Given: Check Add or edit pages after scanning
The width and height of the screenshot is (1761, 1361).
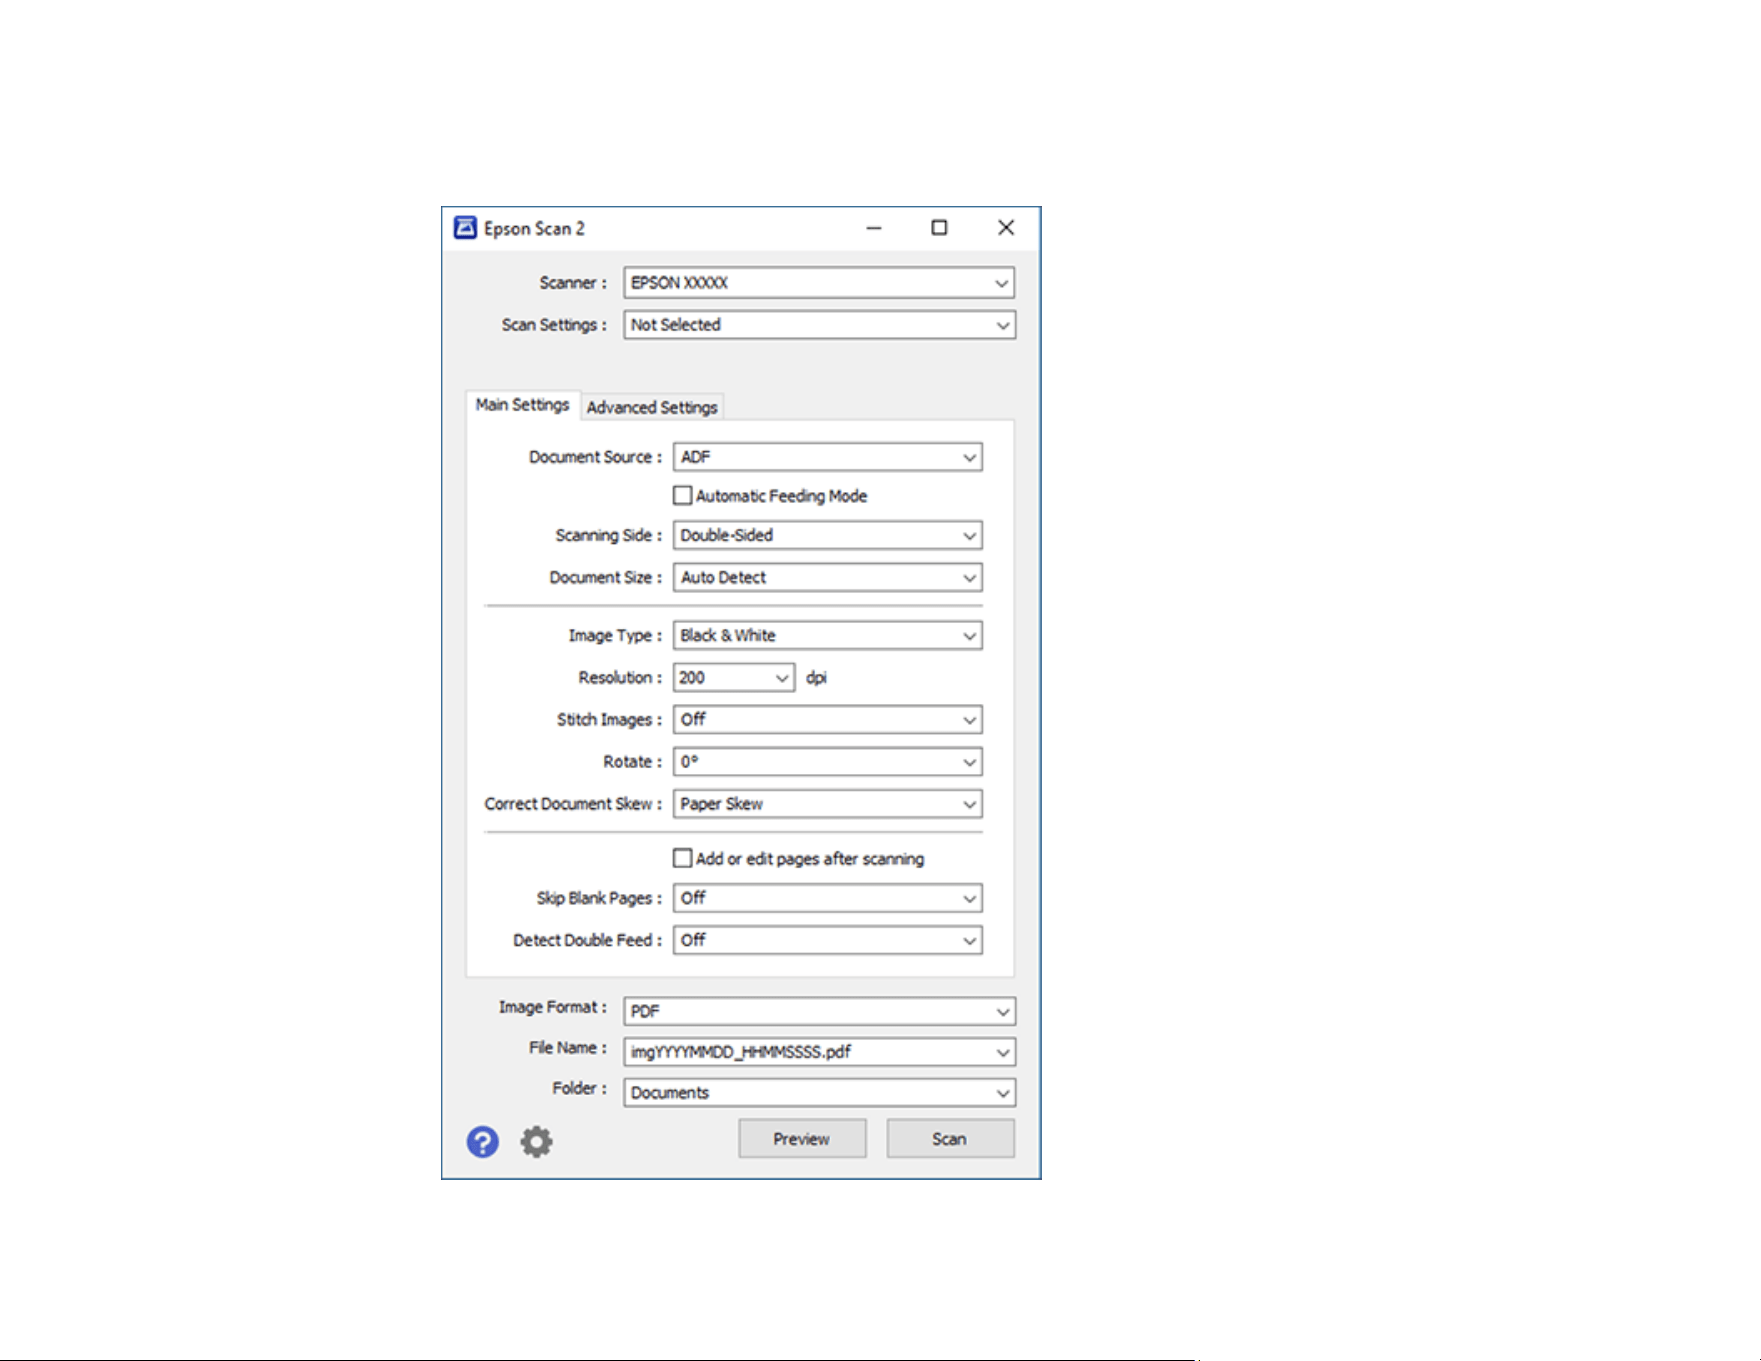Looking at the screenshot, I should (682, 858).
